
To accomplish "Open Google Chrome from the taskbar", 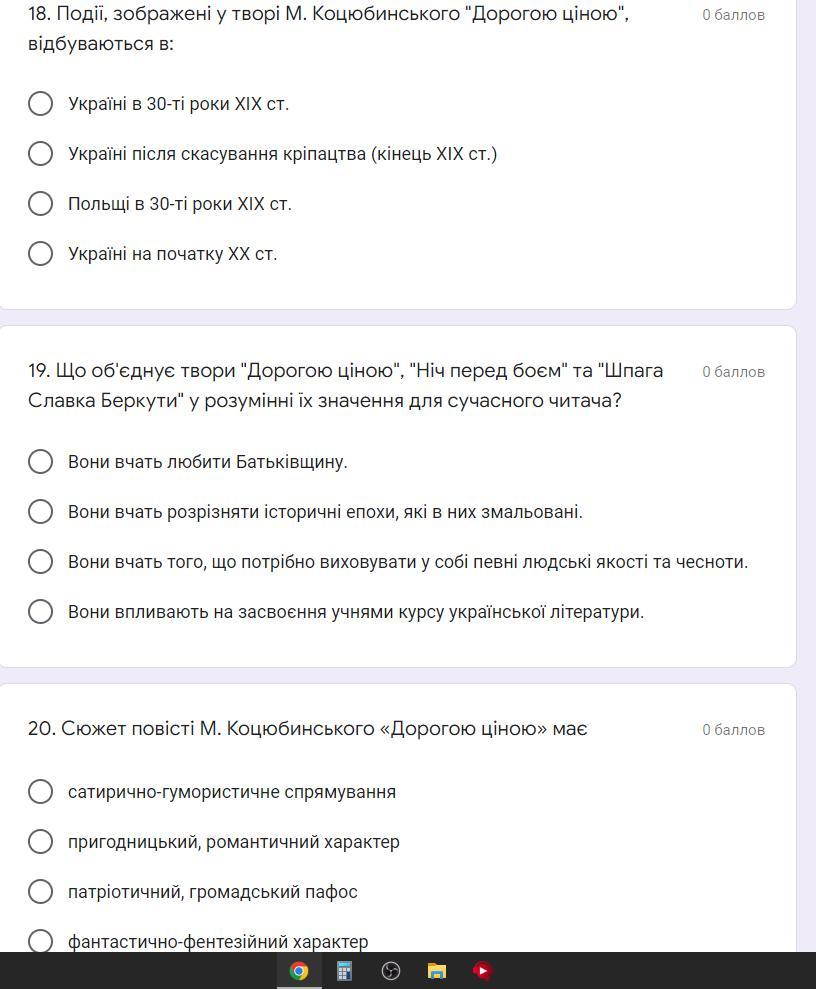I will (x=298, y=971).
